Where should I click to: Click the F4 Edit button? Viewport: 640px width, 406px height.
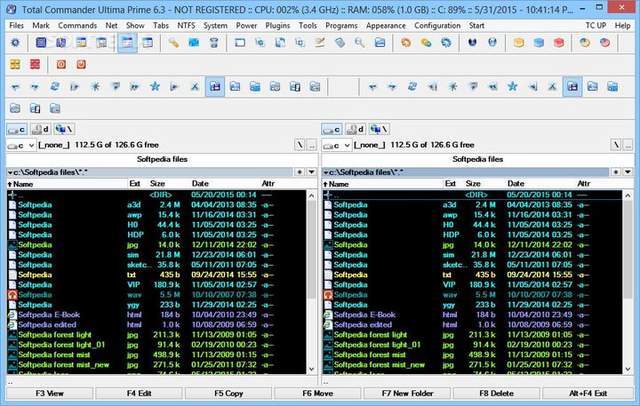pyautogui.click(x=139, y=393)
